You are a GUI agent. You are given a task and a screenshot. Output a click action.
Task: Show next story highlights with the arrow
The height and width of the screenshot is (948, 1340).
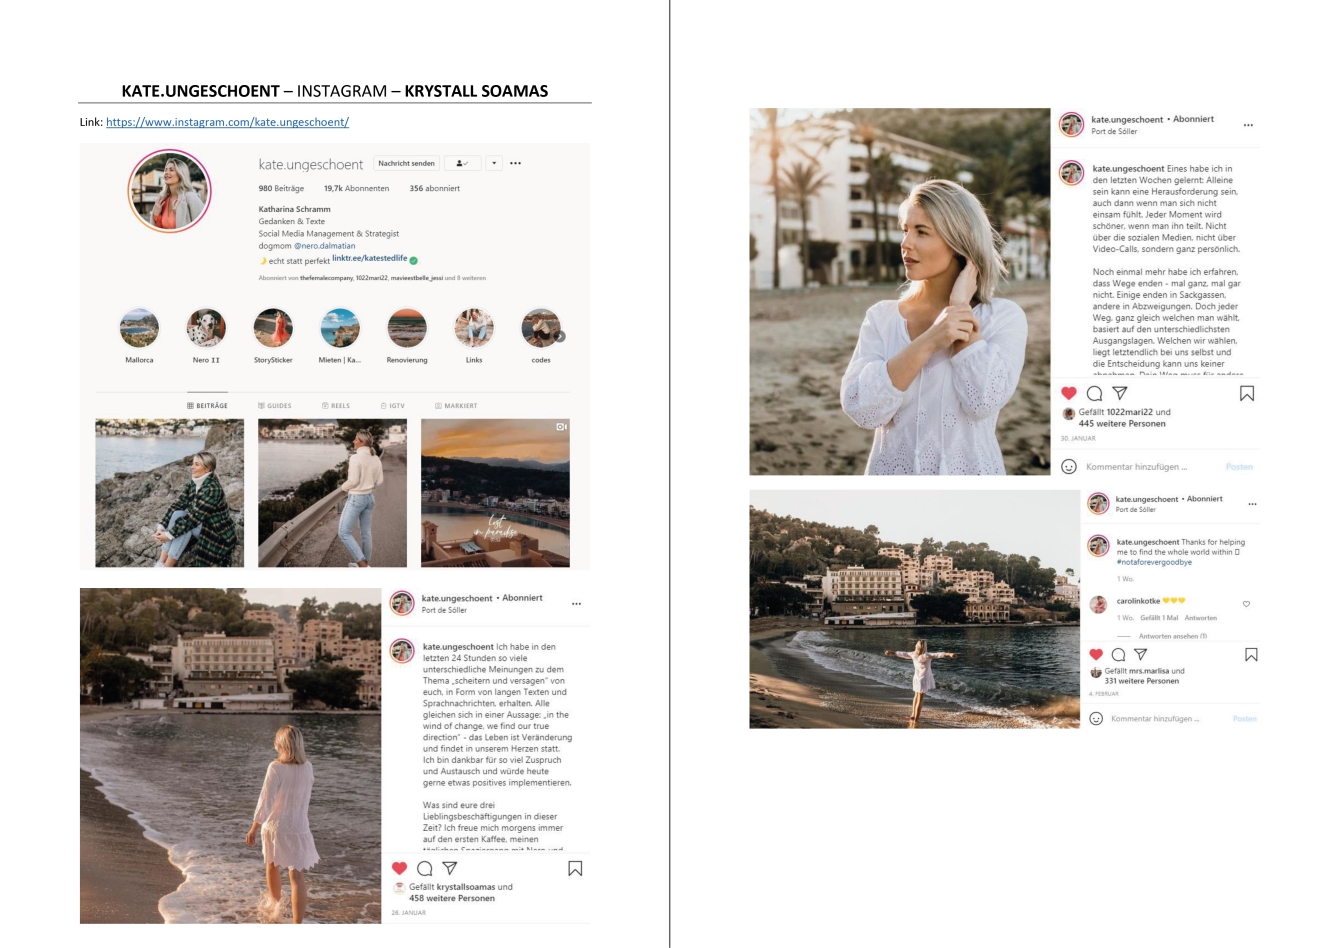560,336
